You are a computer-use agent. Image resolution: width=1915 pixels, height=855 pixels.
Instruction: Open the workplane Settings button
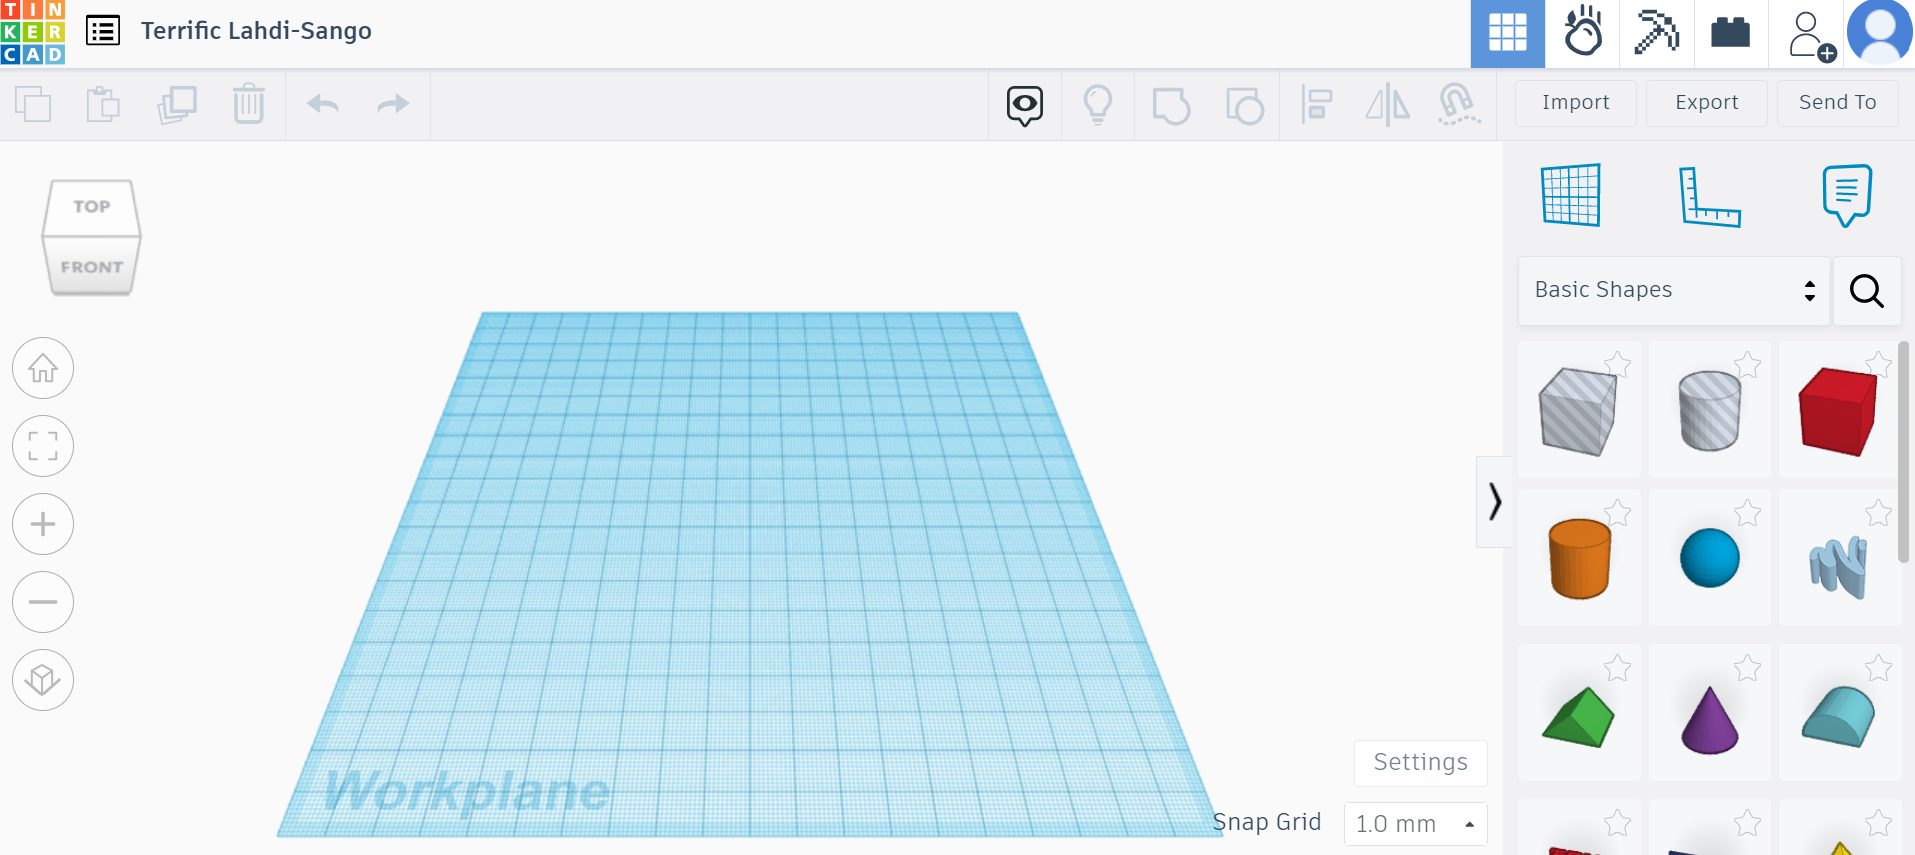[1421, 763]
